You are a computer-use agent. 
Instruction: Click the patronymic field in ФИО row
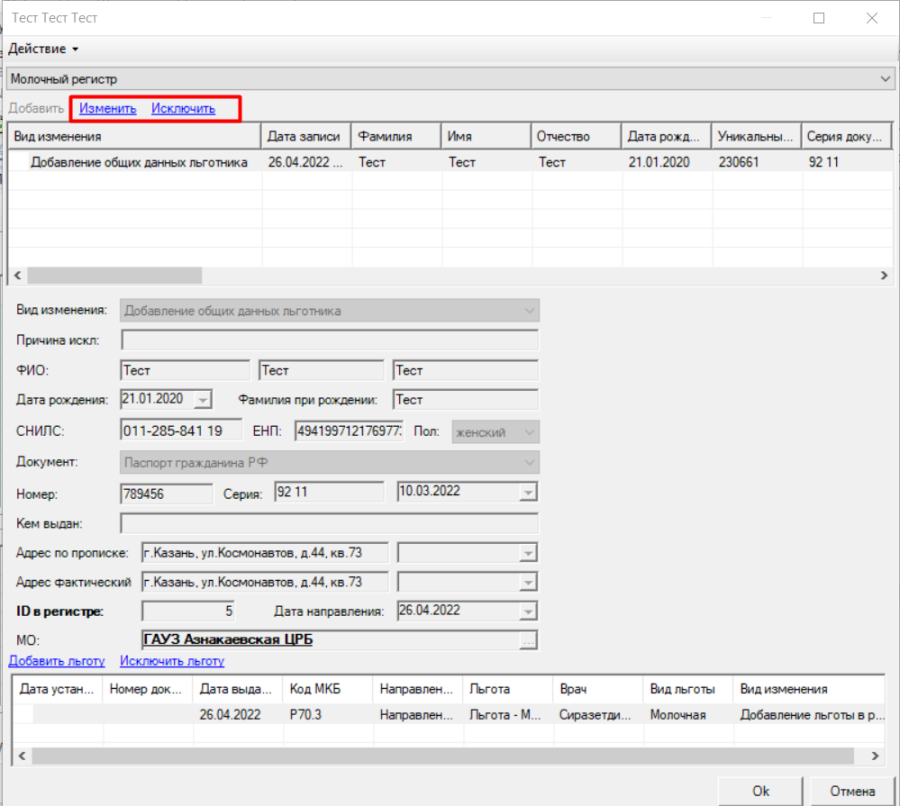[x=465, y=370]
